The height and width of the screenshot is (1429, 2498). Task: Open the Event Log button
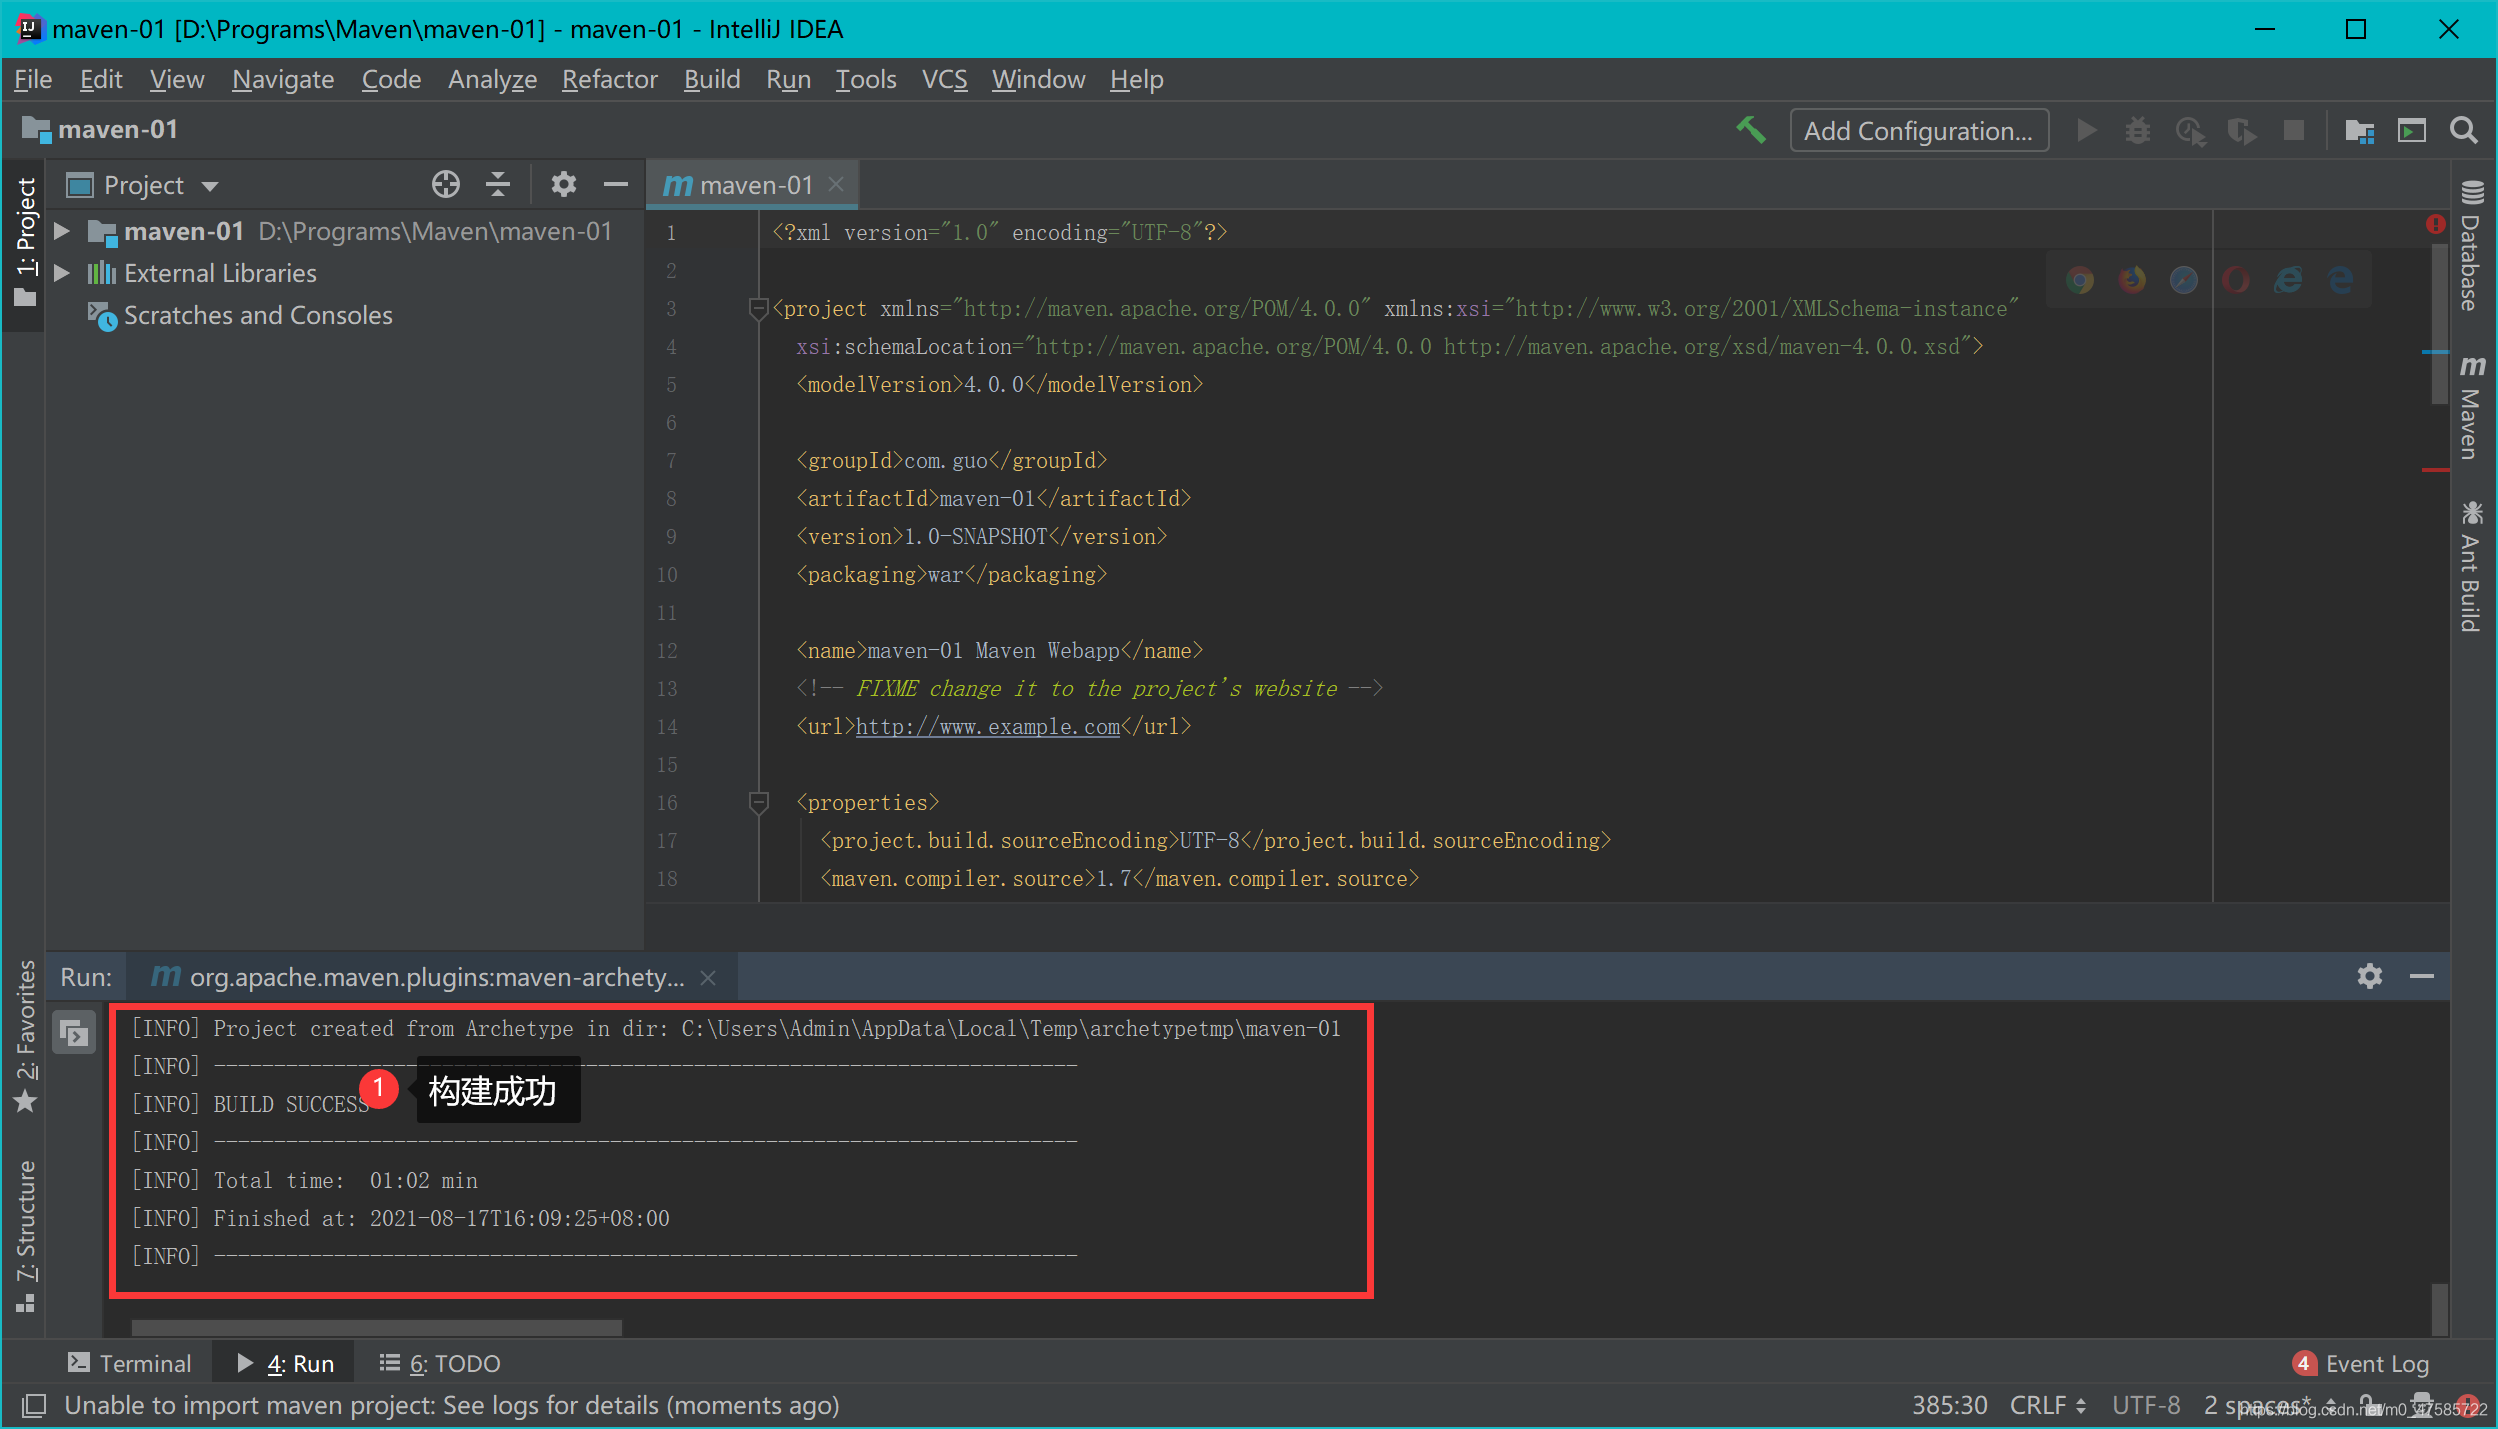click(2361, 1363)
